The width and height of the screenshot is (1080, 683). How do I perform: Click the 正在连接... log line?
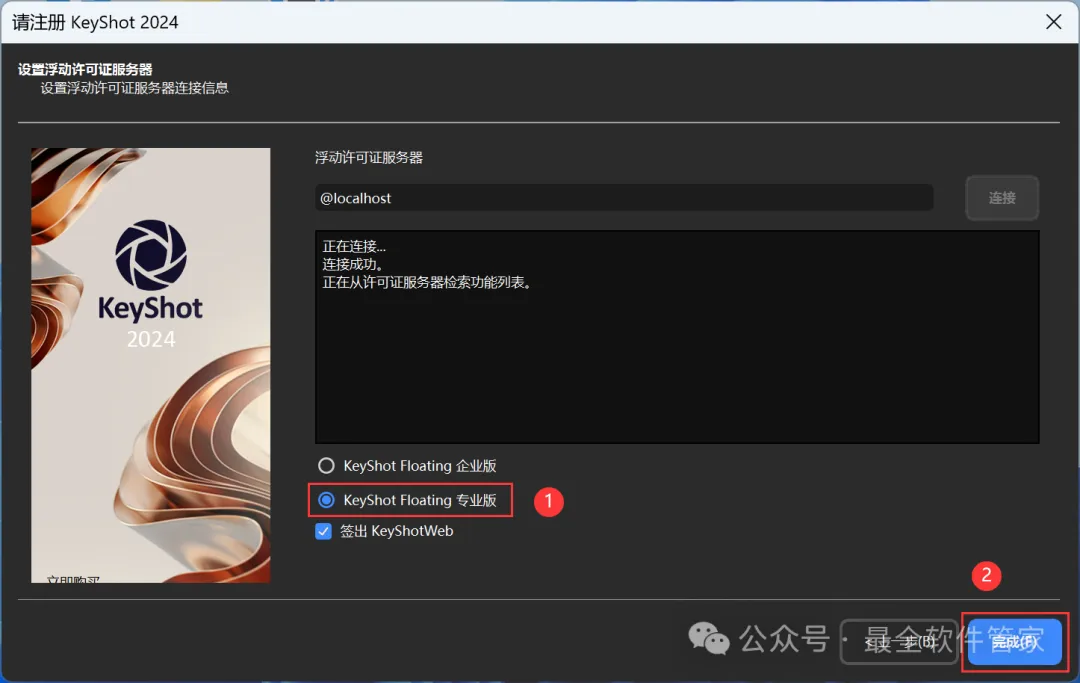pos(354,246)
